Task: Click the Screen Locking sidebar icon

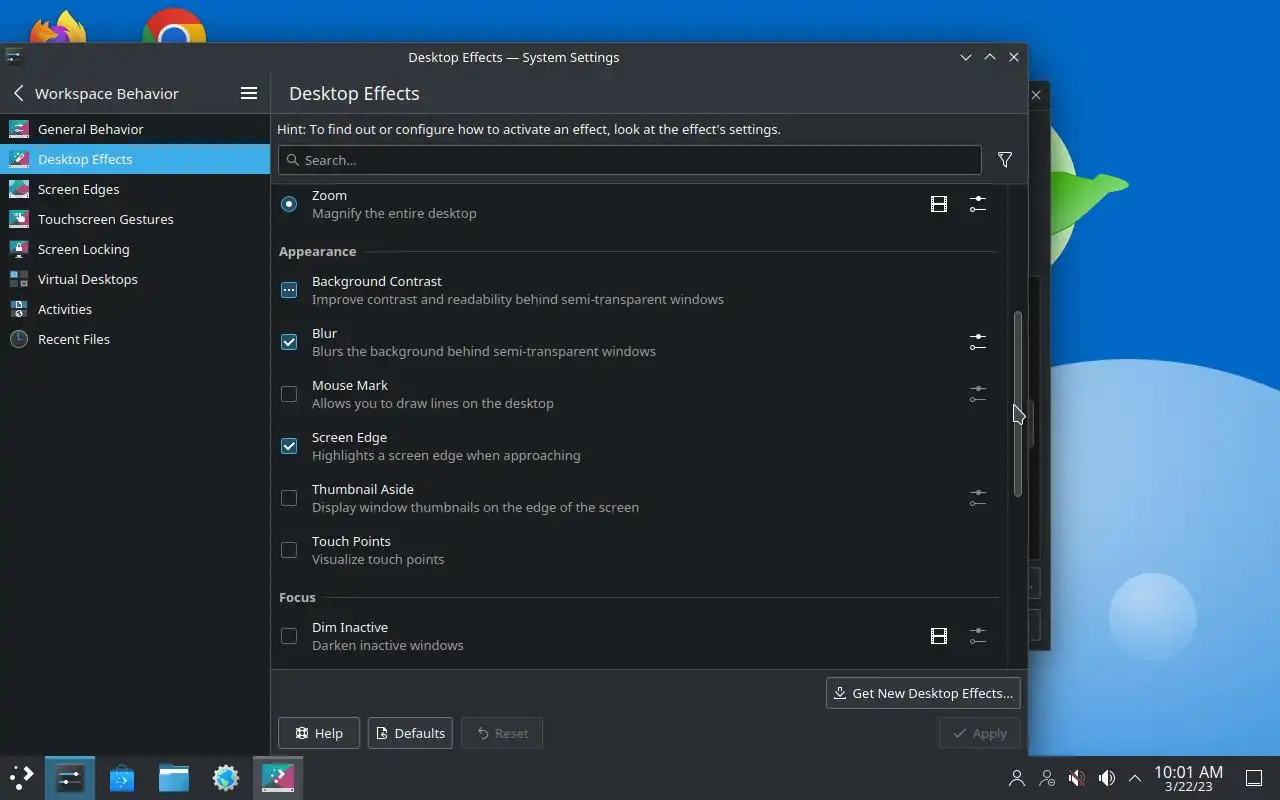Action: pyautogui.click(x=19, y=249)
